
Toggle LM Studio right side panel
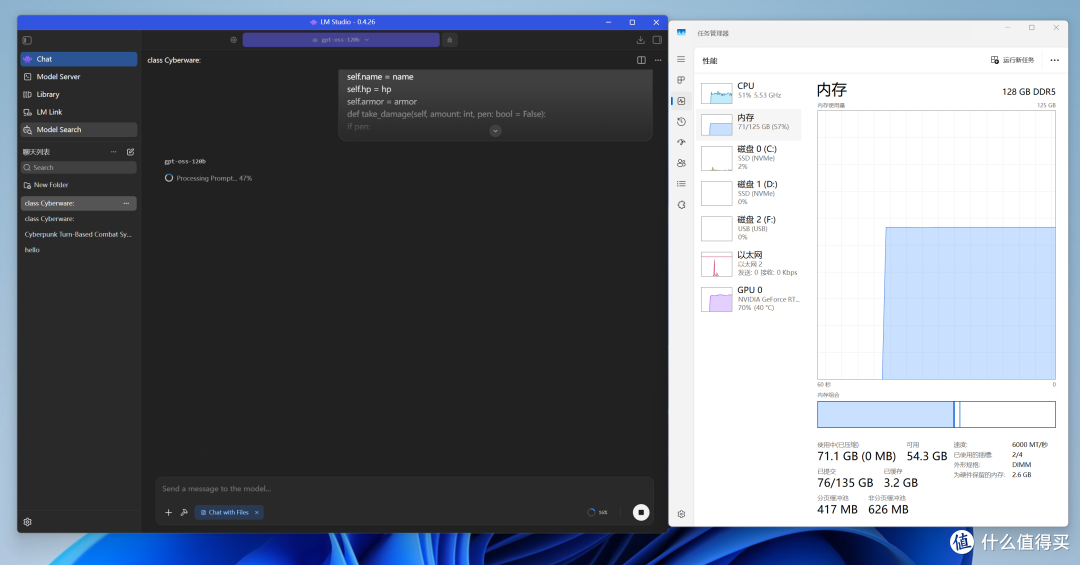[x=657, y=40]
